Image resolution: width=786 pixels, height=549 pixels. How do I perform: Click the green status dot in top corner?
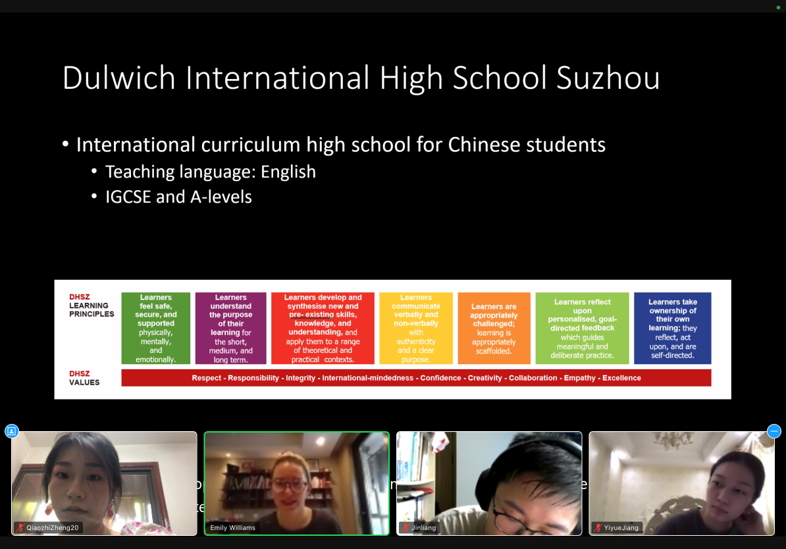778,8
